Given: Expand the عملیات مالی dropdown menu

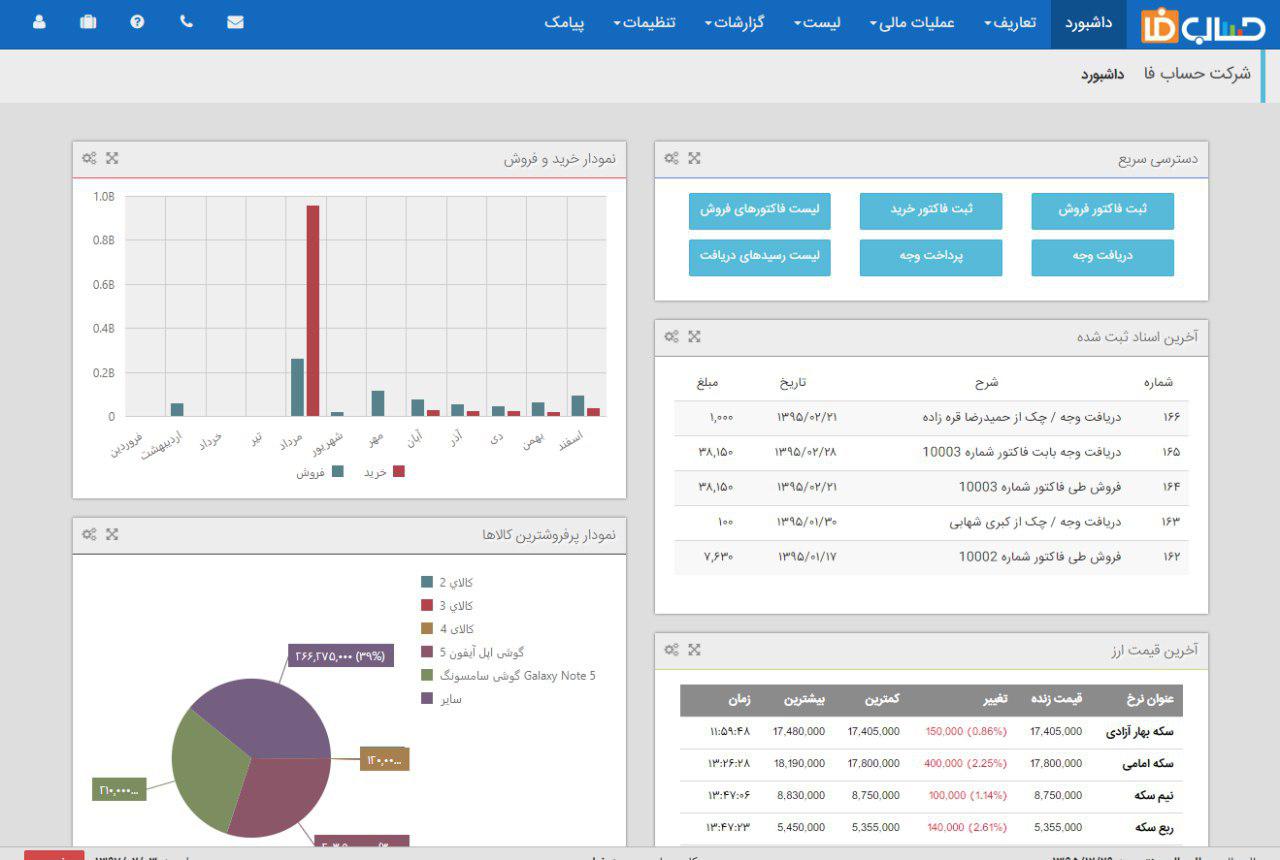Looking at the screenshot, I should [912, 23].
